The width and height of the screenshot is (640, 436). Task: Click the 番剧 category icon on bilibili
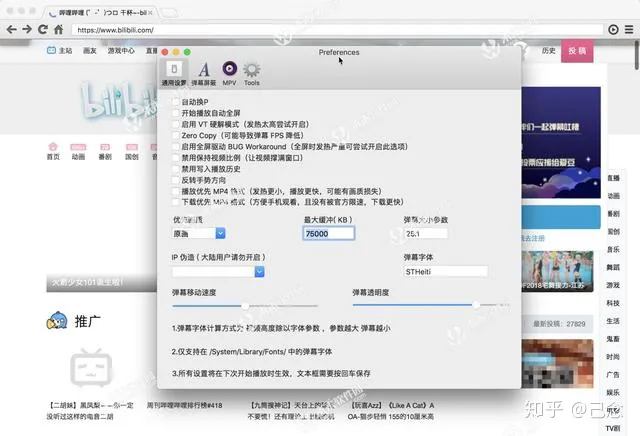tap(105, 151)
